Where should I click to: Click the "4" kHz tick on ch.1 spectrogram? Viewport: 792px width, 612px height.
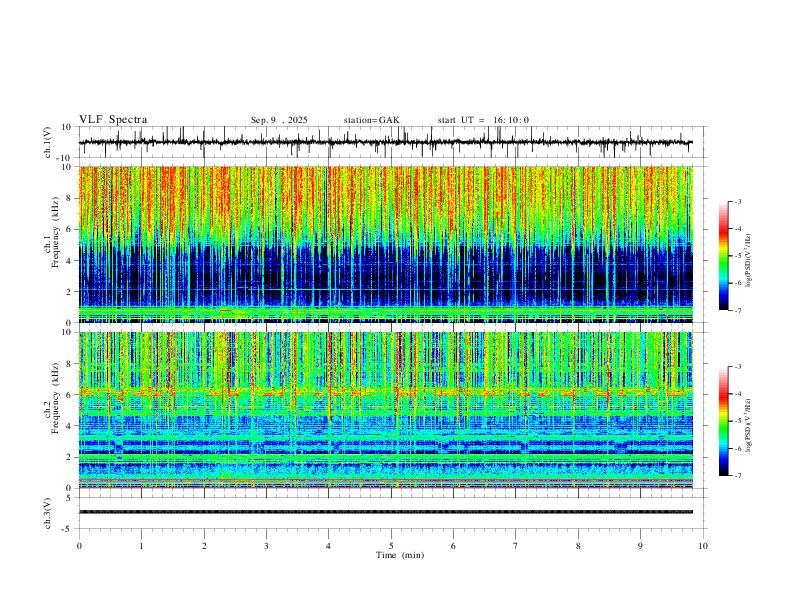[x=70, y=261]
